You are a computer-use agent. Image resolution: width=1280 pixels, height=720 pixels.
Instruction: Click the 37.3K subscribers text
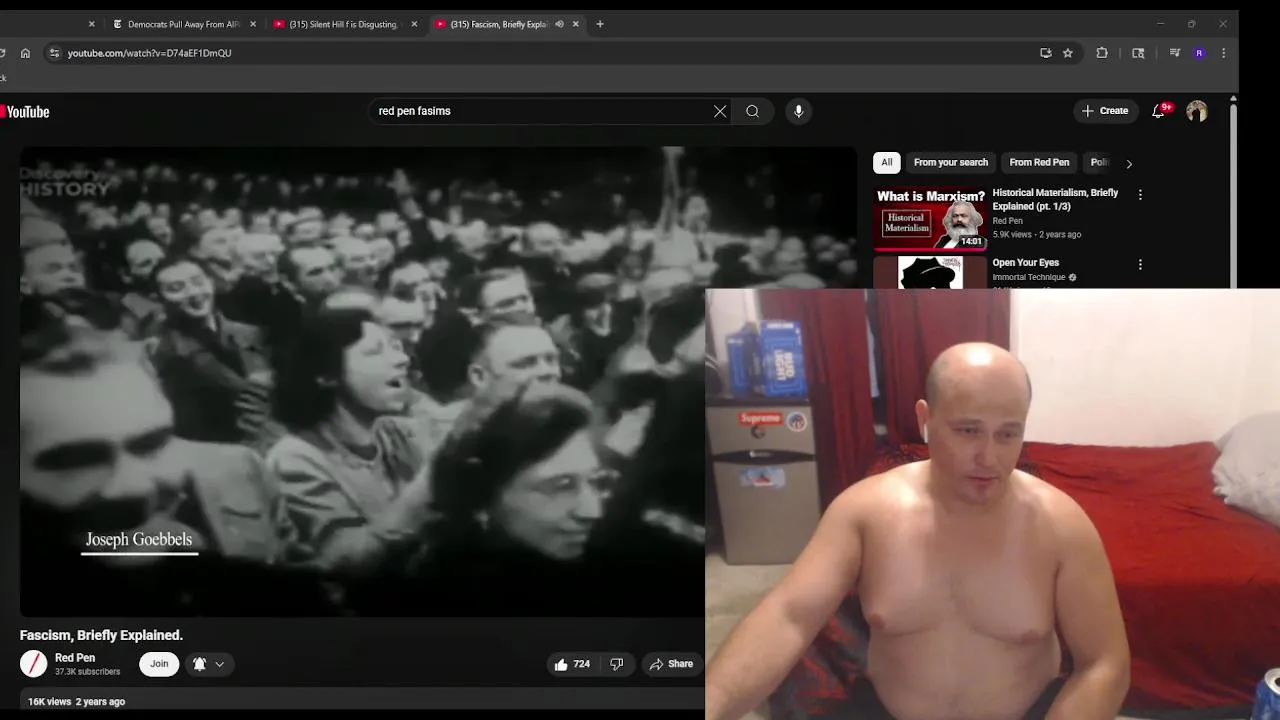tap(87, 672)
